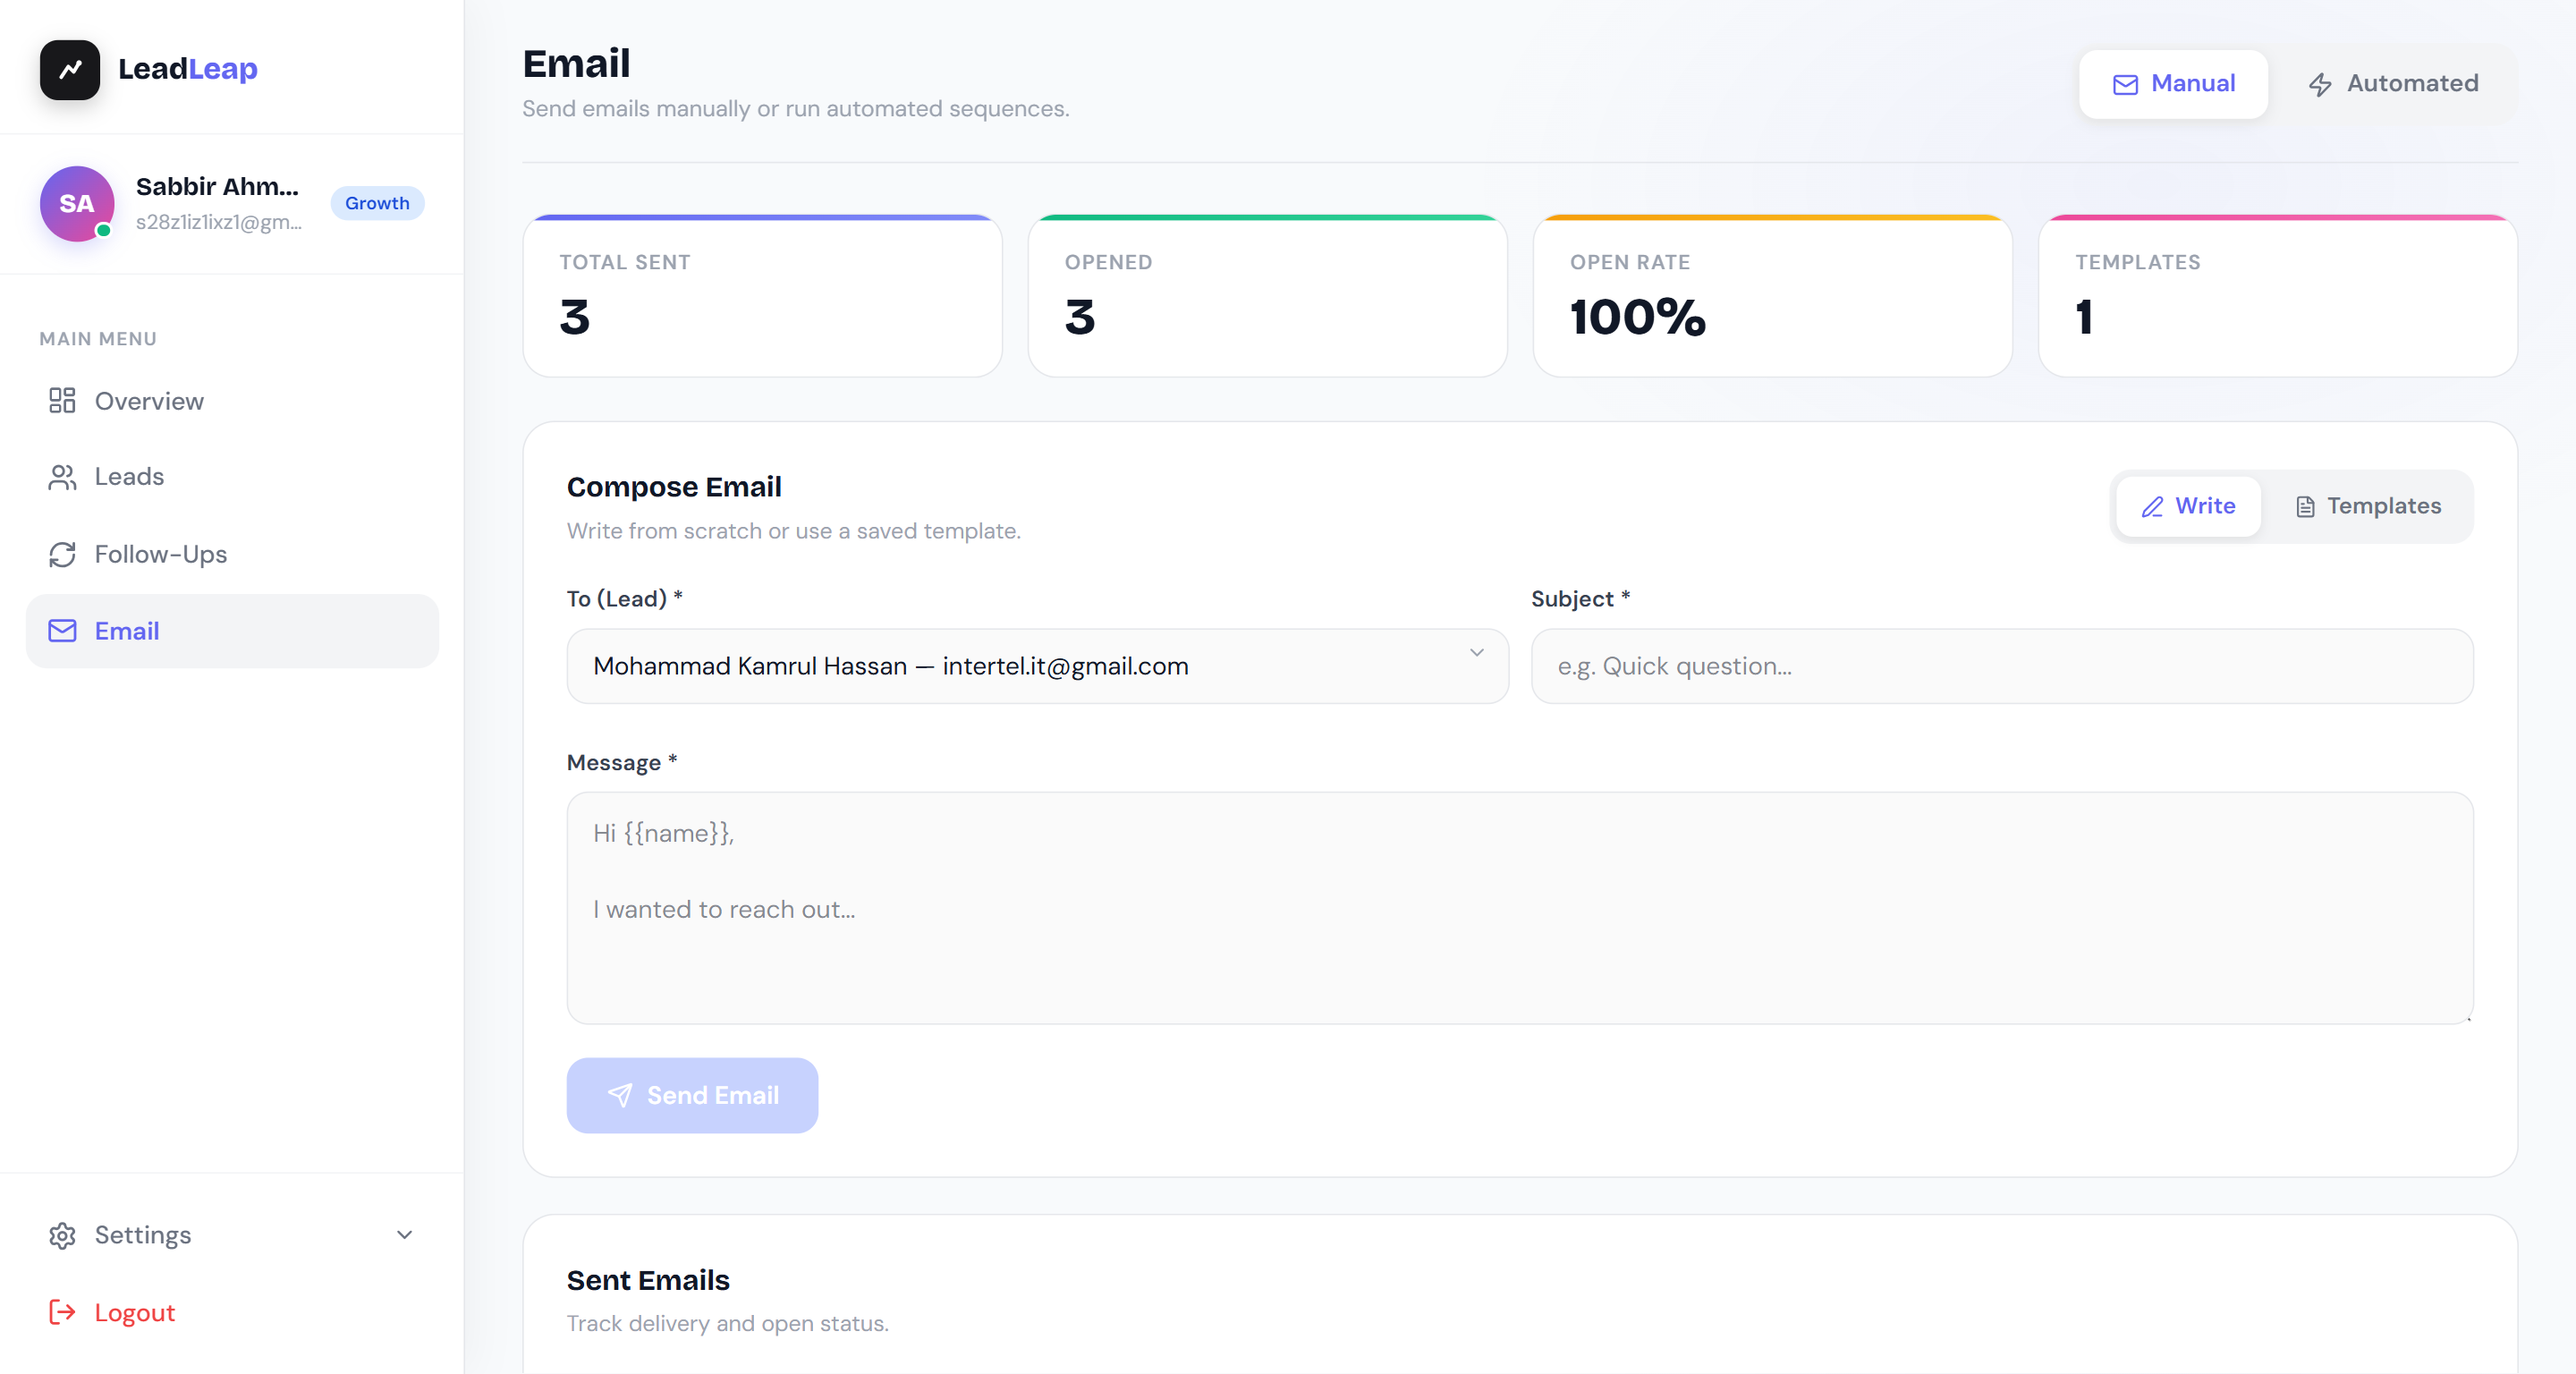
Task: Click the Total Sent stat card
Action: pos(762,296)
